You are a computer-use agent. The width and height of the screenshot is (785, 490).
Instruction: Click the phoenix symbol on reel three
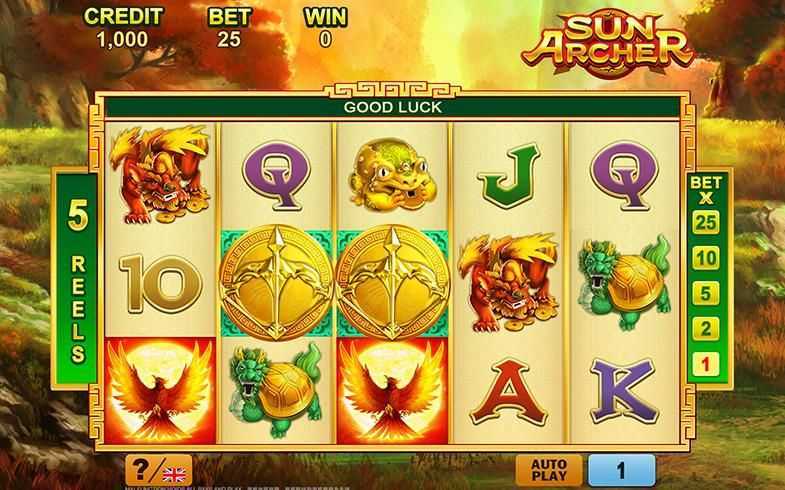pyautogui.click(x=392, y=390)
